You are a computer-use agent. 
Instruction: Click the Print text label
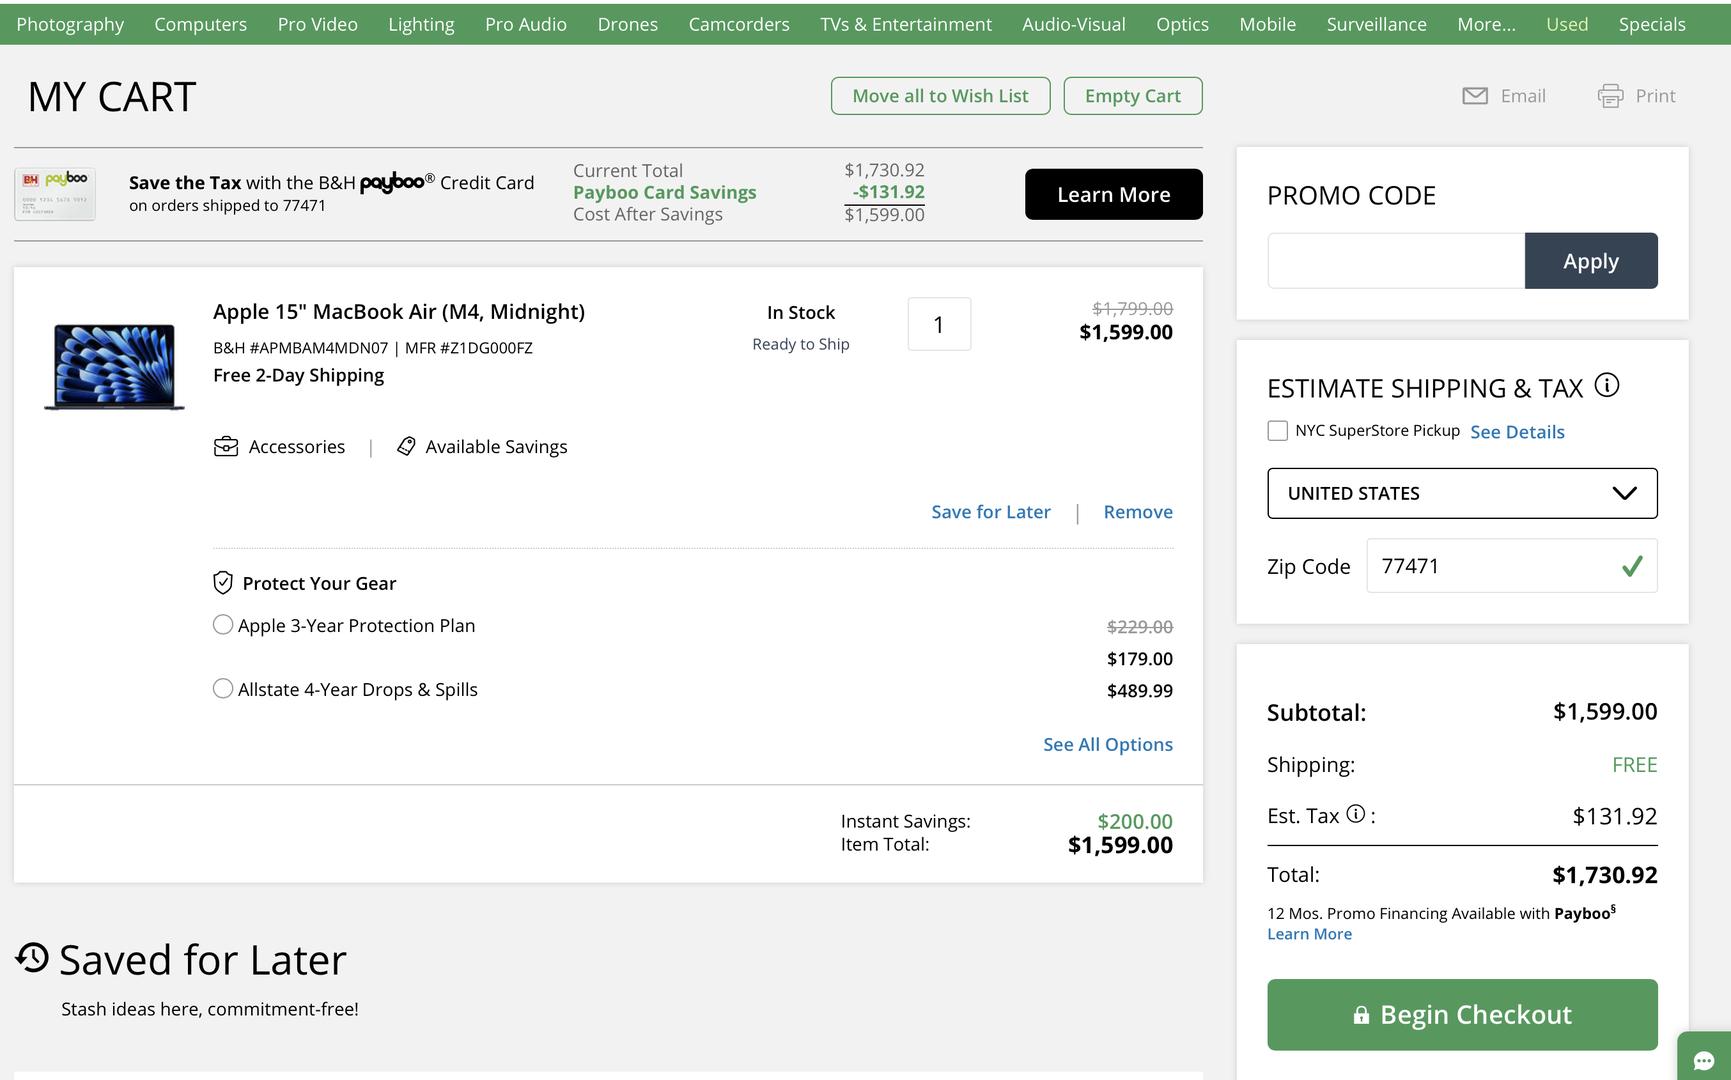(1655, 96)
